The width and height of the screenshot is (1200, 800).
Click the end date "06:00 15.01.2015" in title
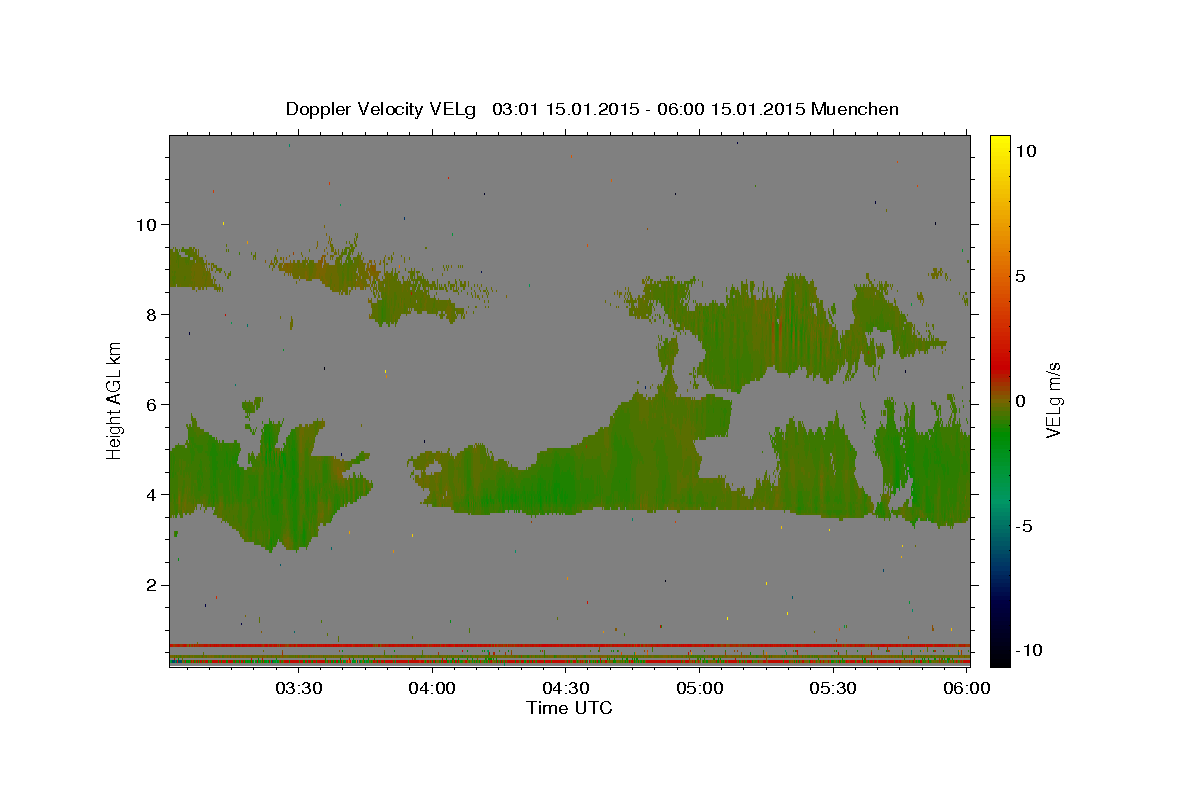[x=729, y=109]
